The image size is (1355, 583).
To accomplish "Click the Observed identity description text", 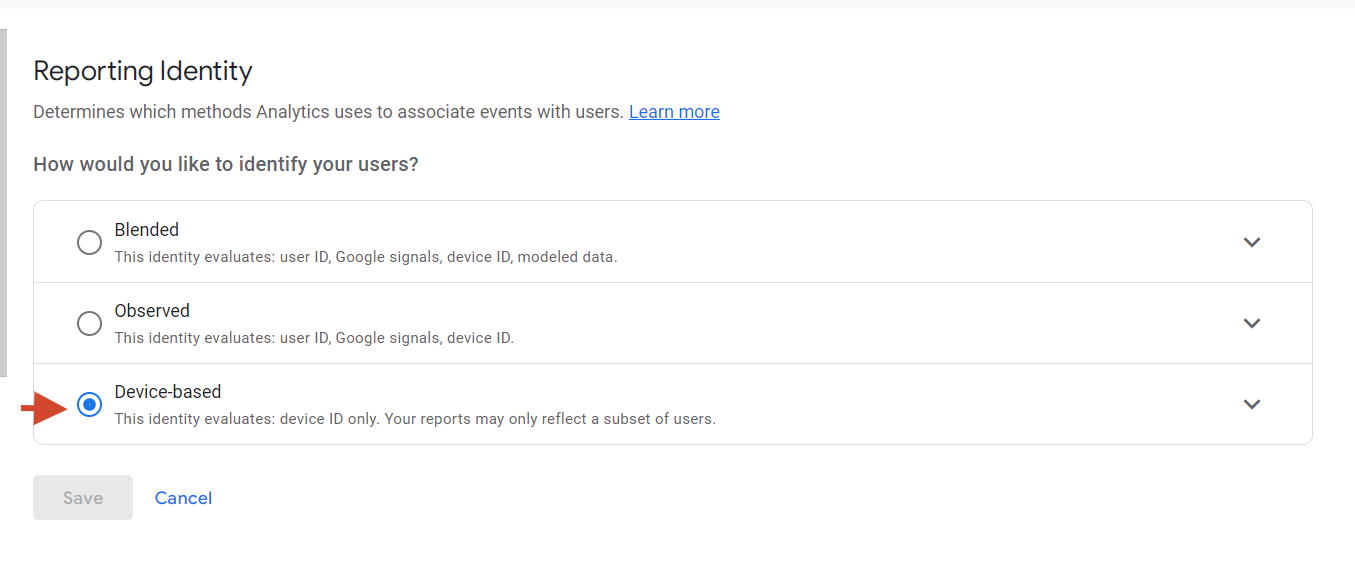I will [315, 337].
